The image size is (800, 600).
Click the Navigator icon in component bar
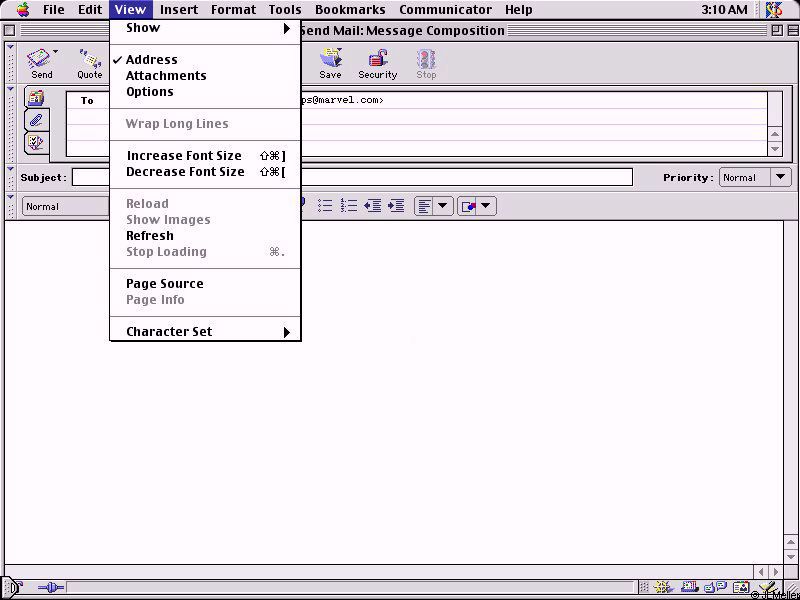(x=663, y=588)
